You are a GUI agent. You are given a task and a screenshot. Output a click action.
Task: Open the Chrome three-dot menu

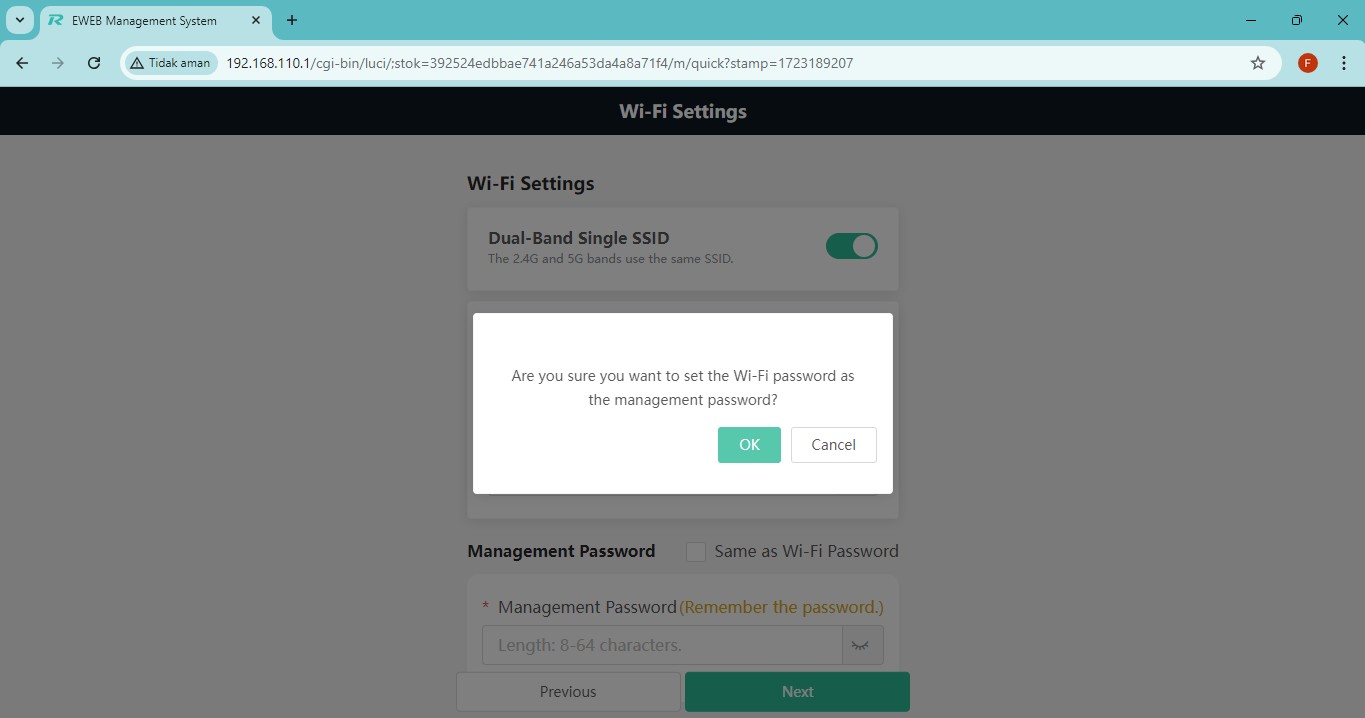click(x=1343, y=63)
